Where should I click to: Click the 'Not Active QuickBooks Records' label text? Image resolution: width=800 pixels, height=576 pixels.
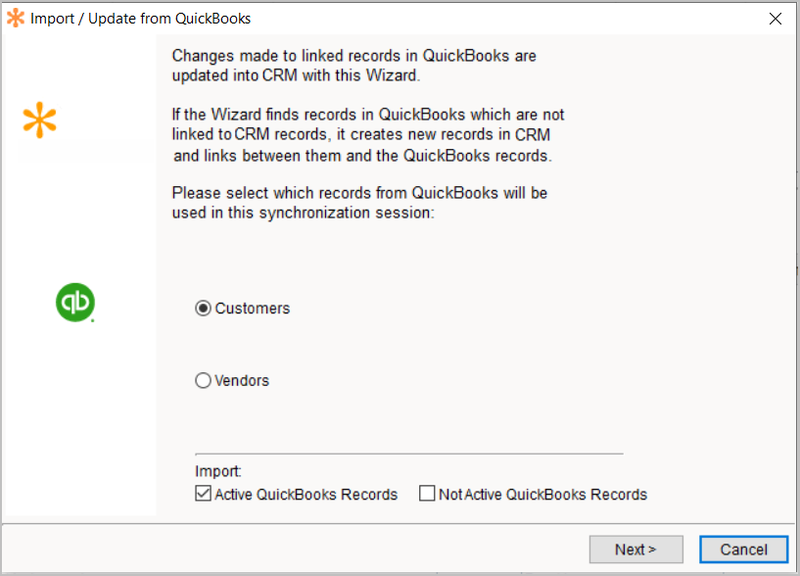pyautogui.click(x=543, y=494)
